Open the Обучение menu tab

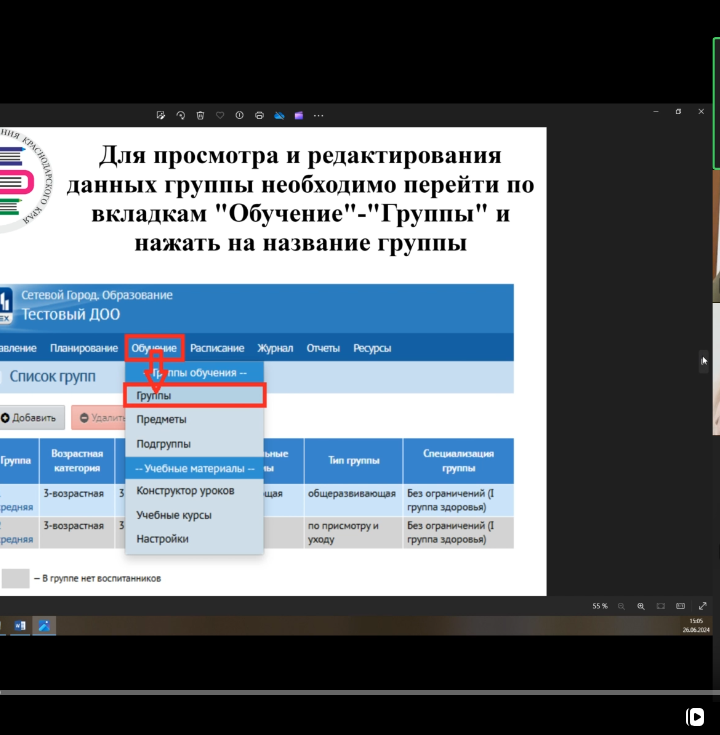154,348
